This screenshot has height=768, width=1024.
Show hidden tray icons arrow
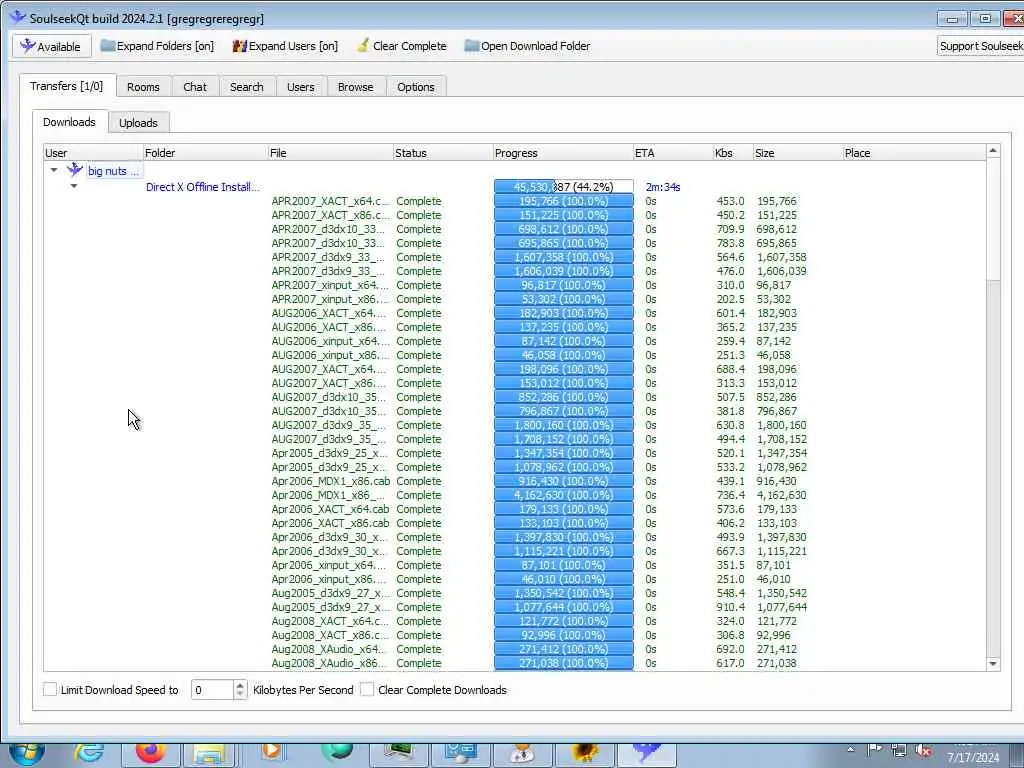pos(850,750)
